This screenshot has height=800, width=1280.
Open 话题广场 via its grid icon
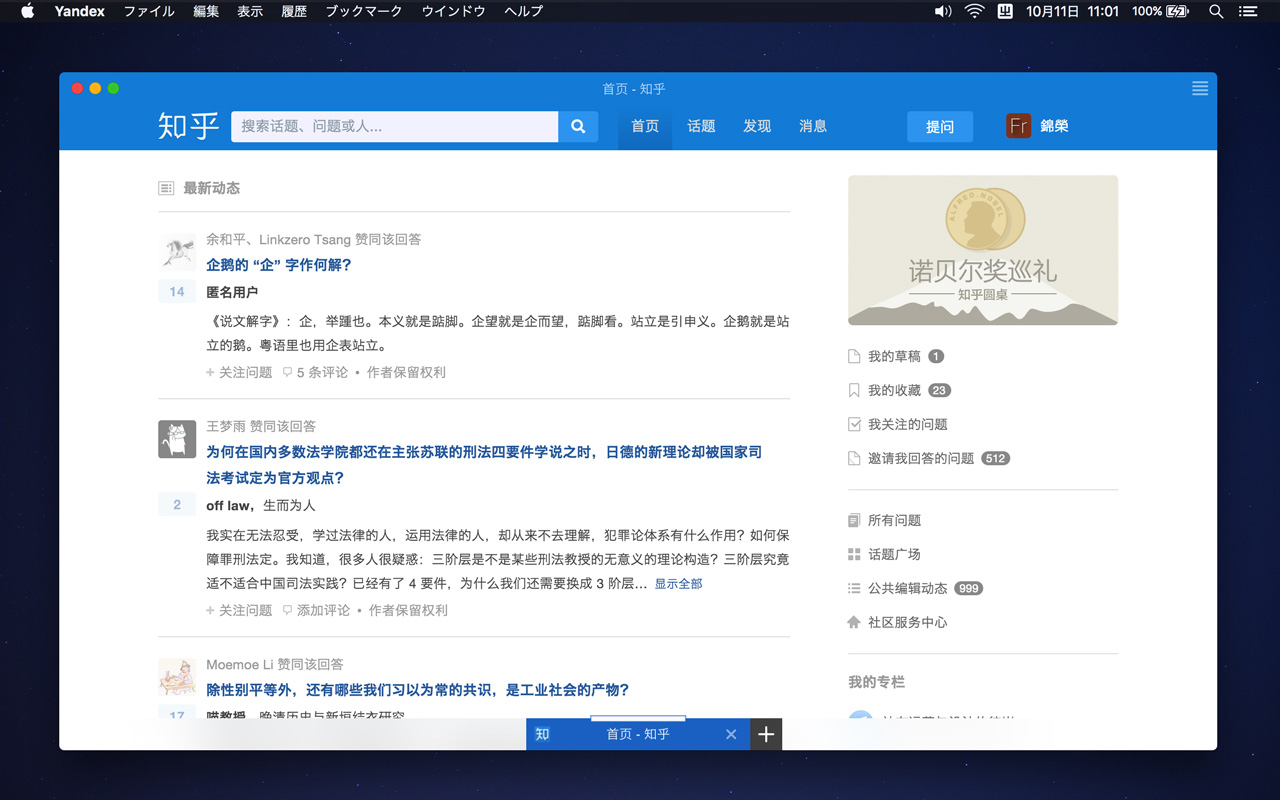click(855, 554)
